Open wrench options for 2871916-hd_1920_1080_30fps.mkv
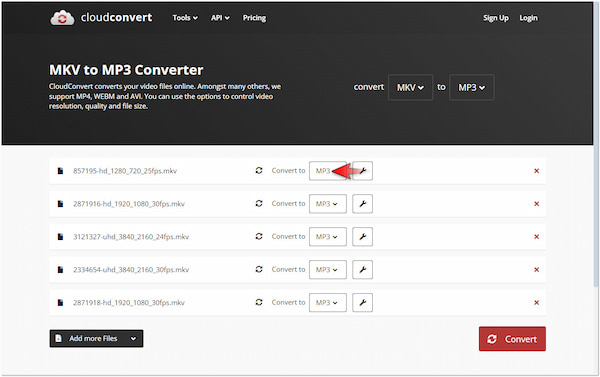Image resolution: width=600 pixels, height=377 pixels. [362, 204]
